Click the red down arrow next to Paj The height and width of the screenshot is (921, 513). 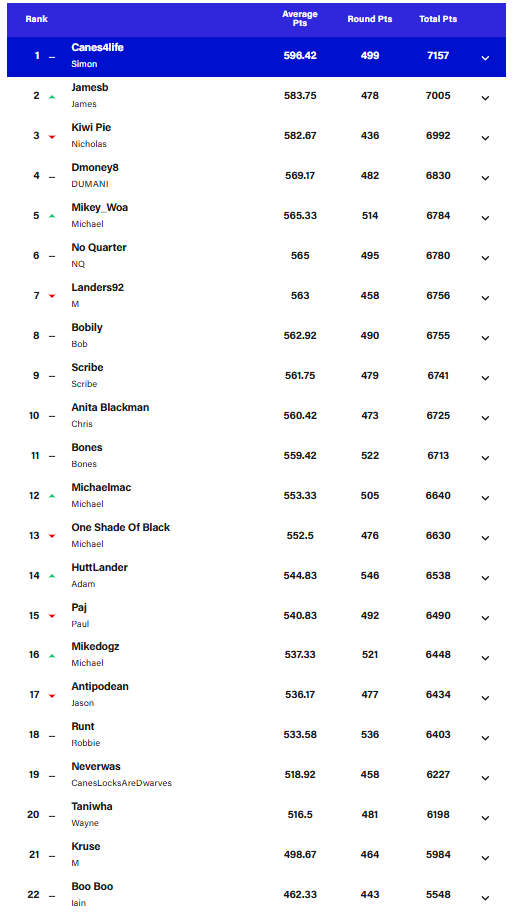coord(52,616)
